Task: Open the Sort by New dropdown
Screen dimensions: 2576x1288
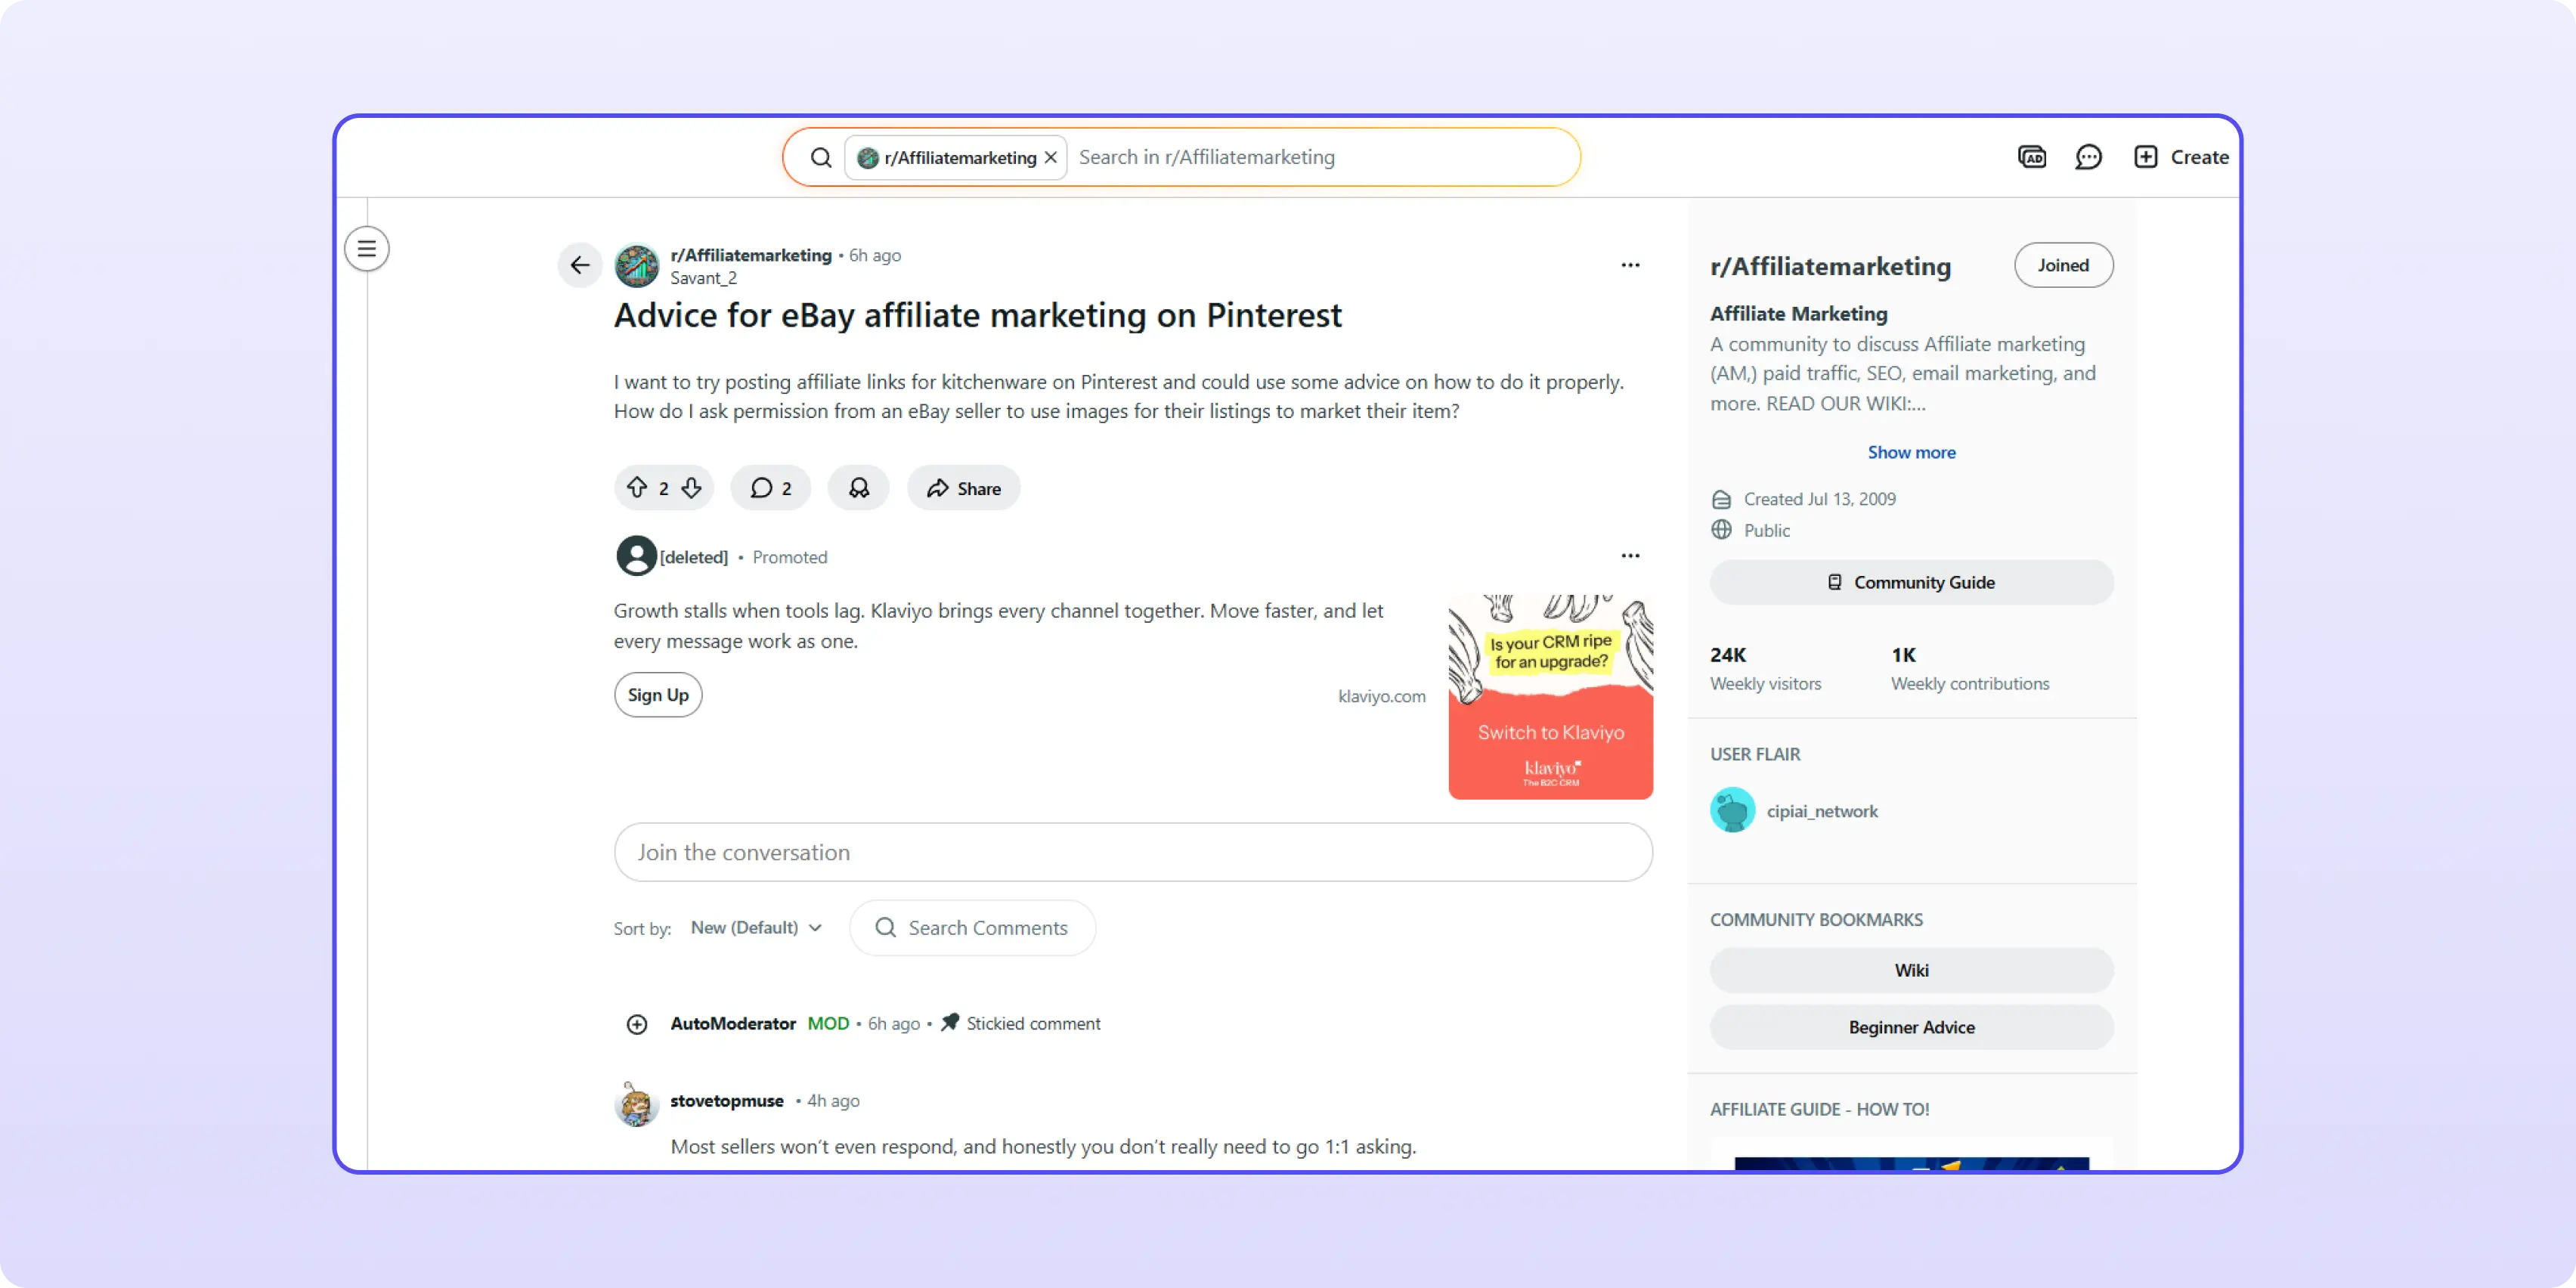Action: pyautogui.click(x=756, y=928)
